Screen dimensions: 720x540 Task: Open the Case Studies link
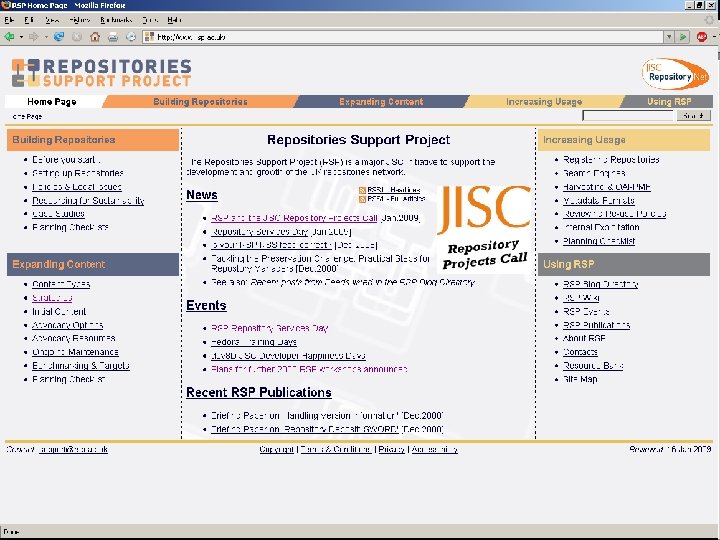pos(58,214)
